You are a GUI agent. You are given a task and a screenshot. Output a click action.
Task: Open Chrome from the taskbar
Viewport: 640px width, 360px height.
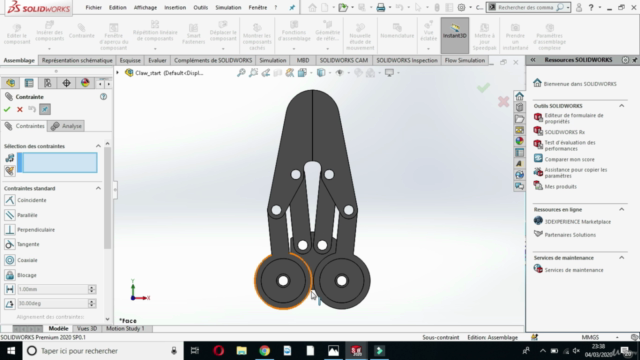[x=264, y=351]
